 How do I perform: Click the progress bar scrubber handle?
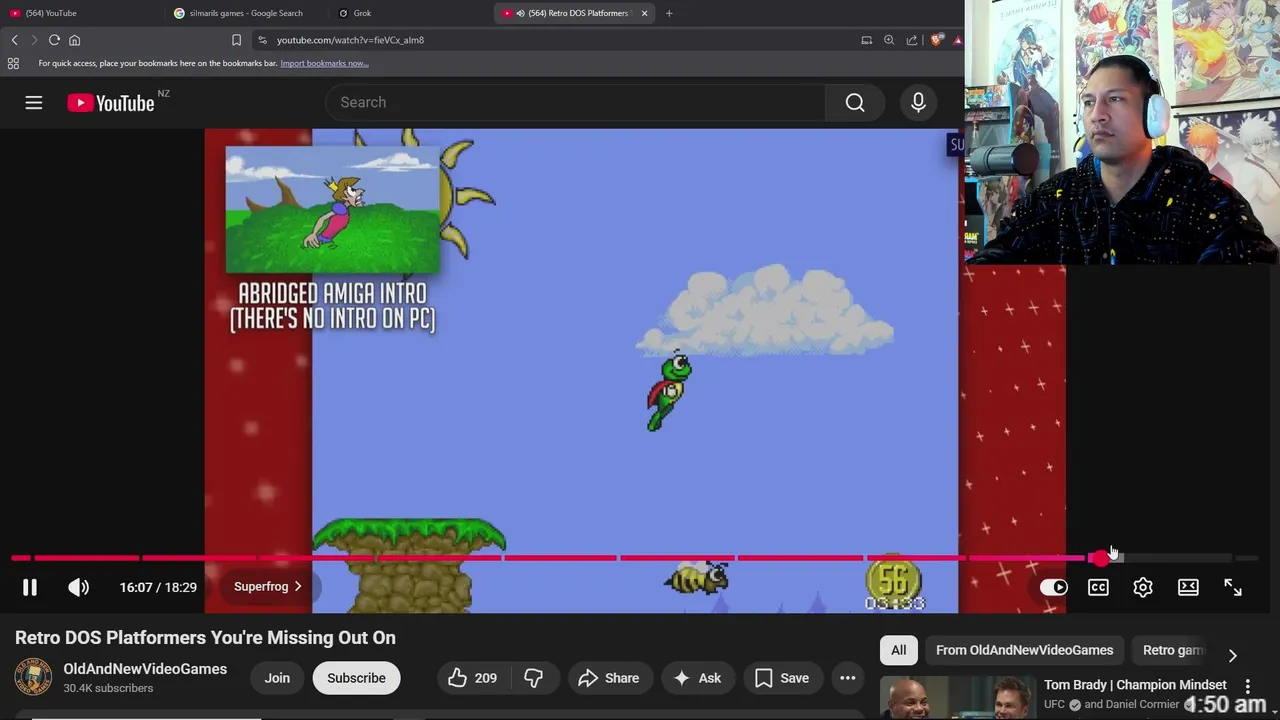(x=1100, y=557)
